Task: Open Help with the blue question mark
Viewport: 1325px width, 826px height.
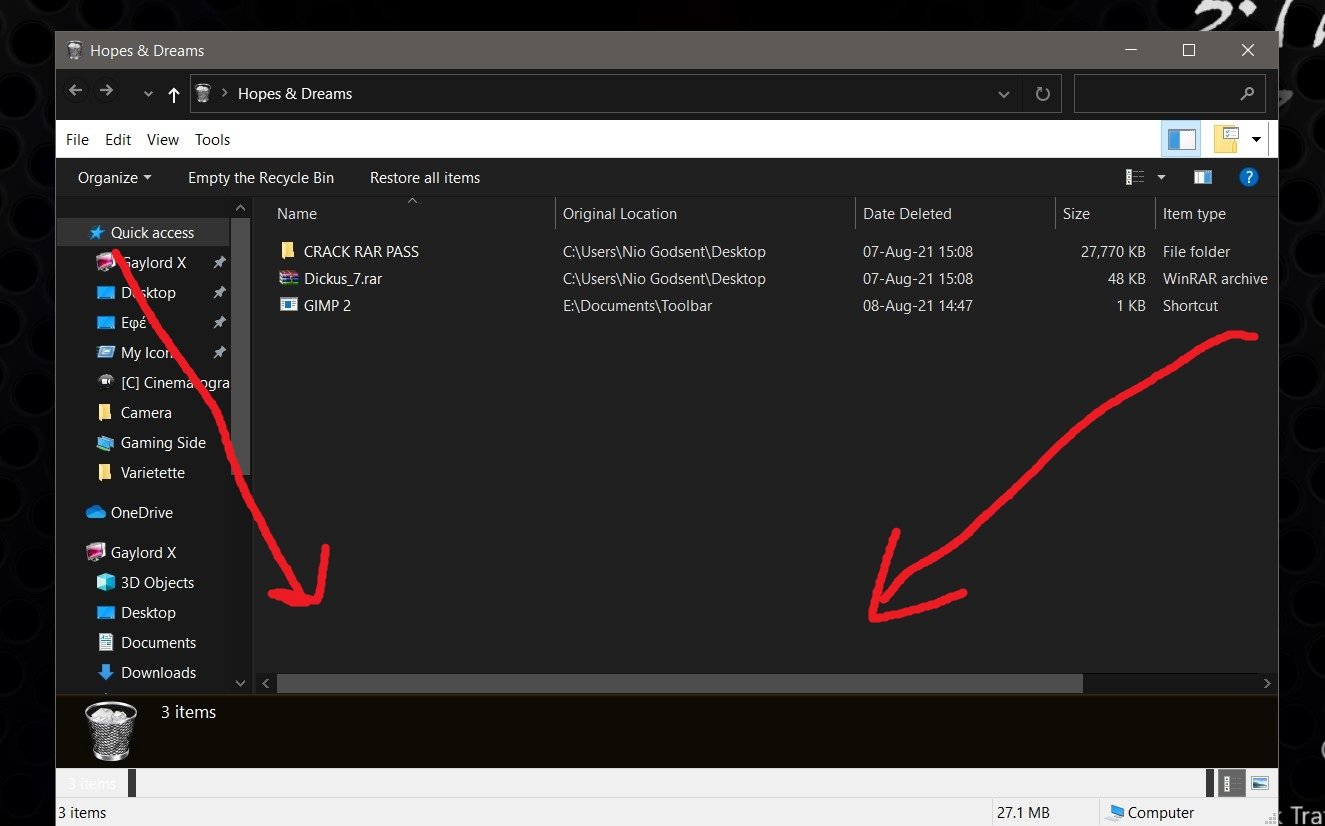Action: coord(1248,178)
